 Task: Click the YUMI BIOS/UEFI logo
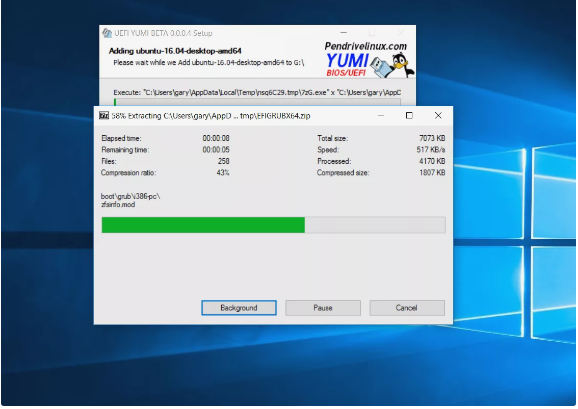coord(347,64)
